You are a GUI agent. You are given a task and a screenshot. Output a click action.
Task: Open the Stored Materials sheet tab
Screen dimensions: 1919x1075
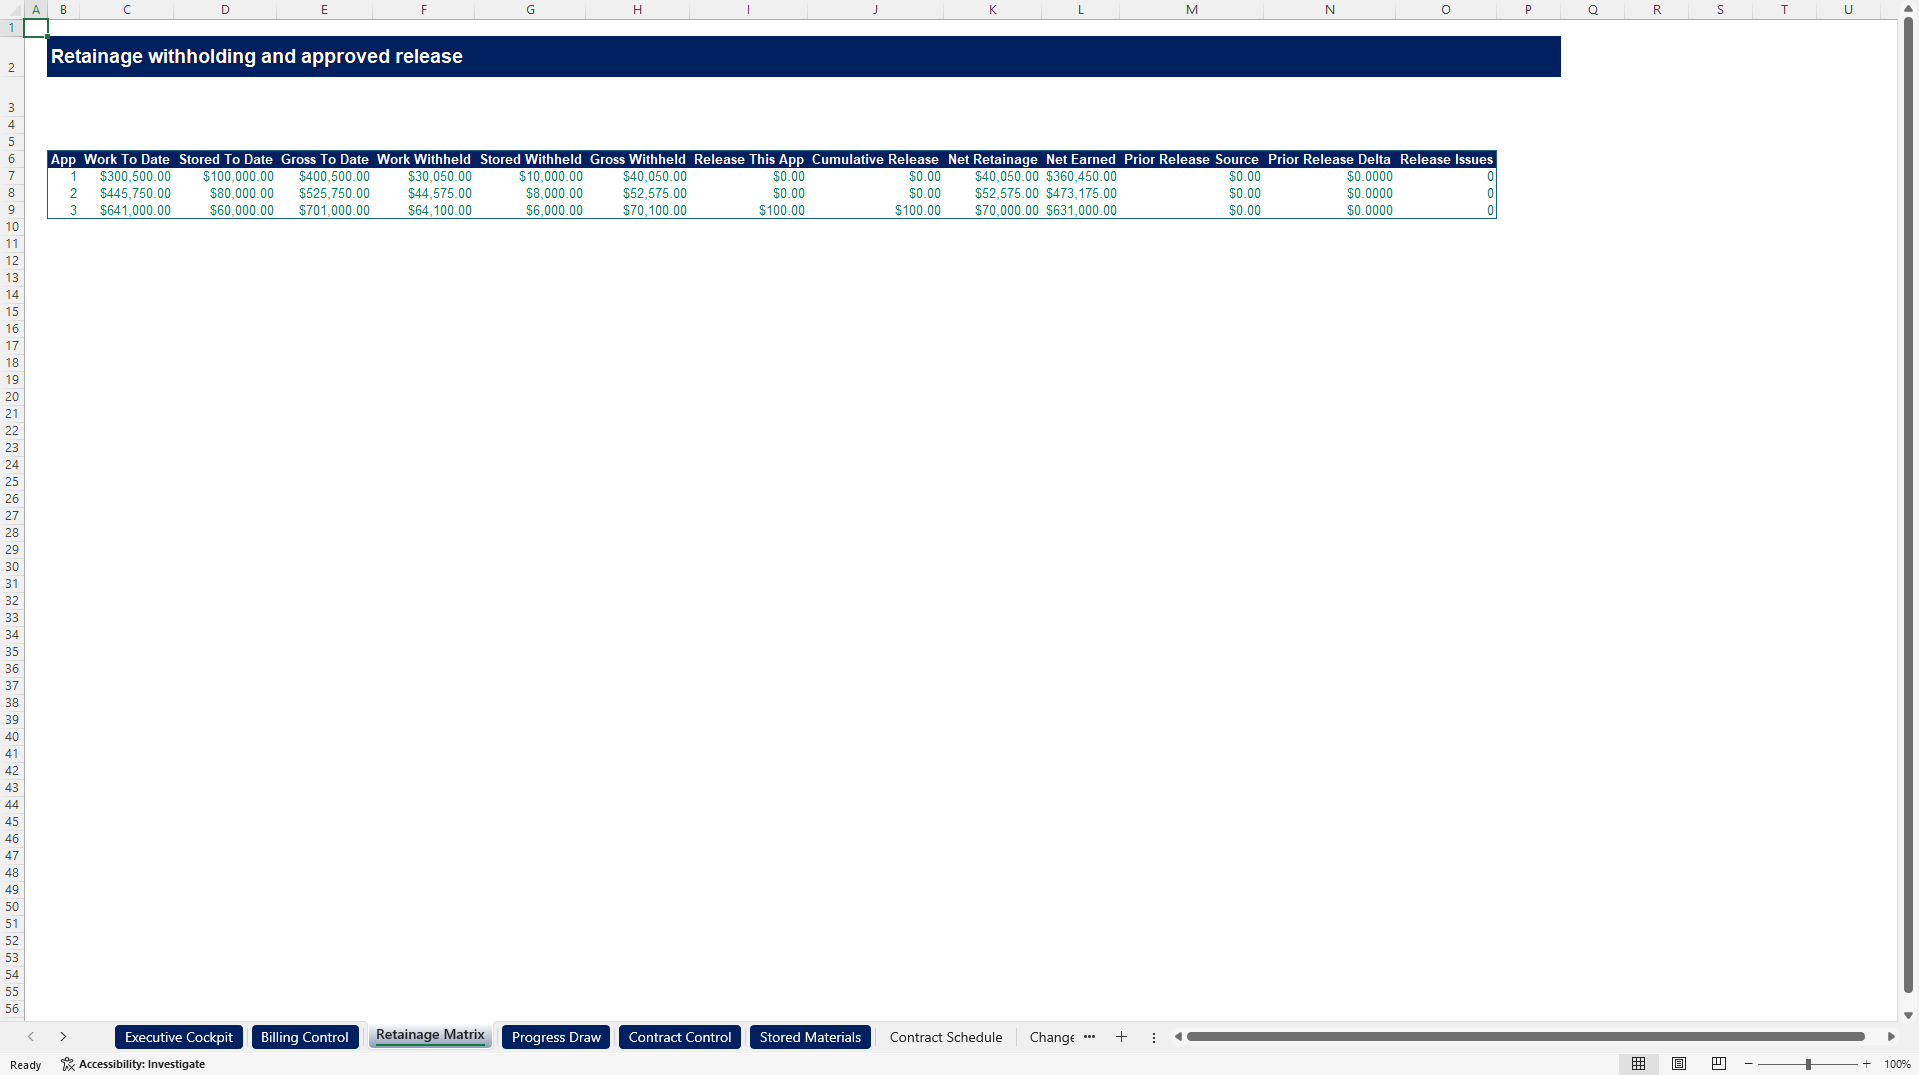coord(810,1037)
